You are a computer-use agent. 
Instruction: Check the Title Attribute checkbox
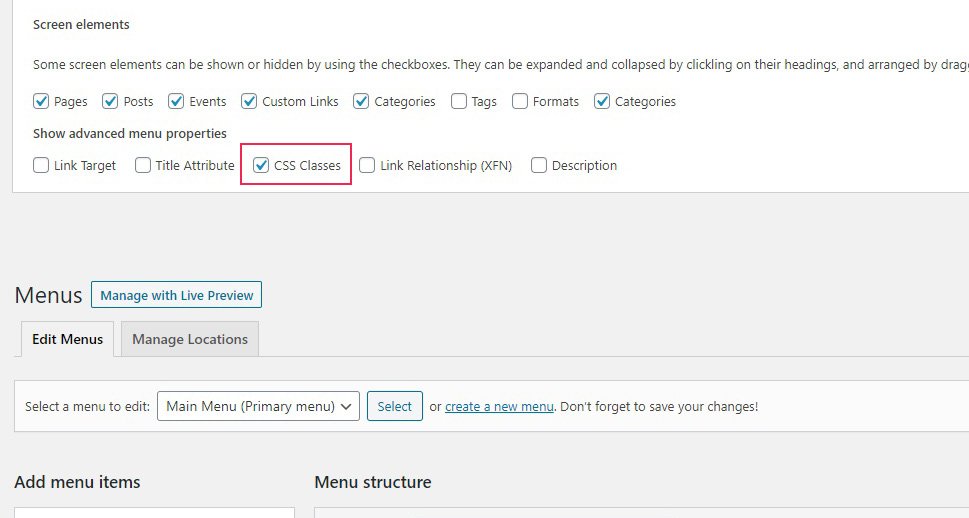pos(143,165)
